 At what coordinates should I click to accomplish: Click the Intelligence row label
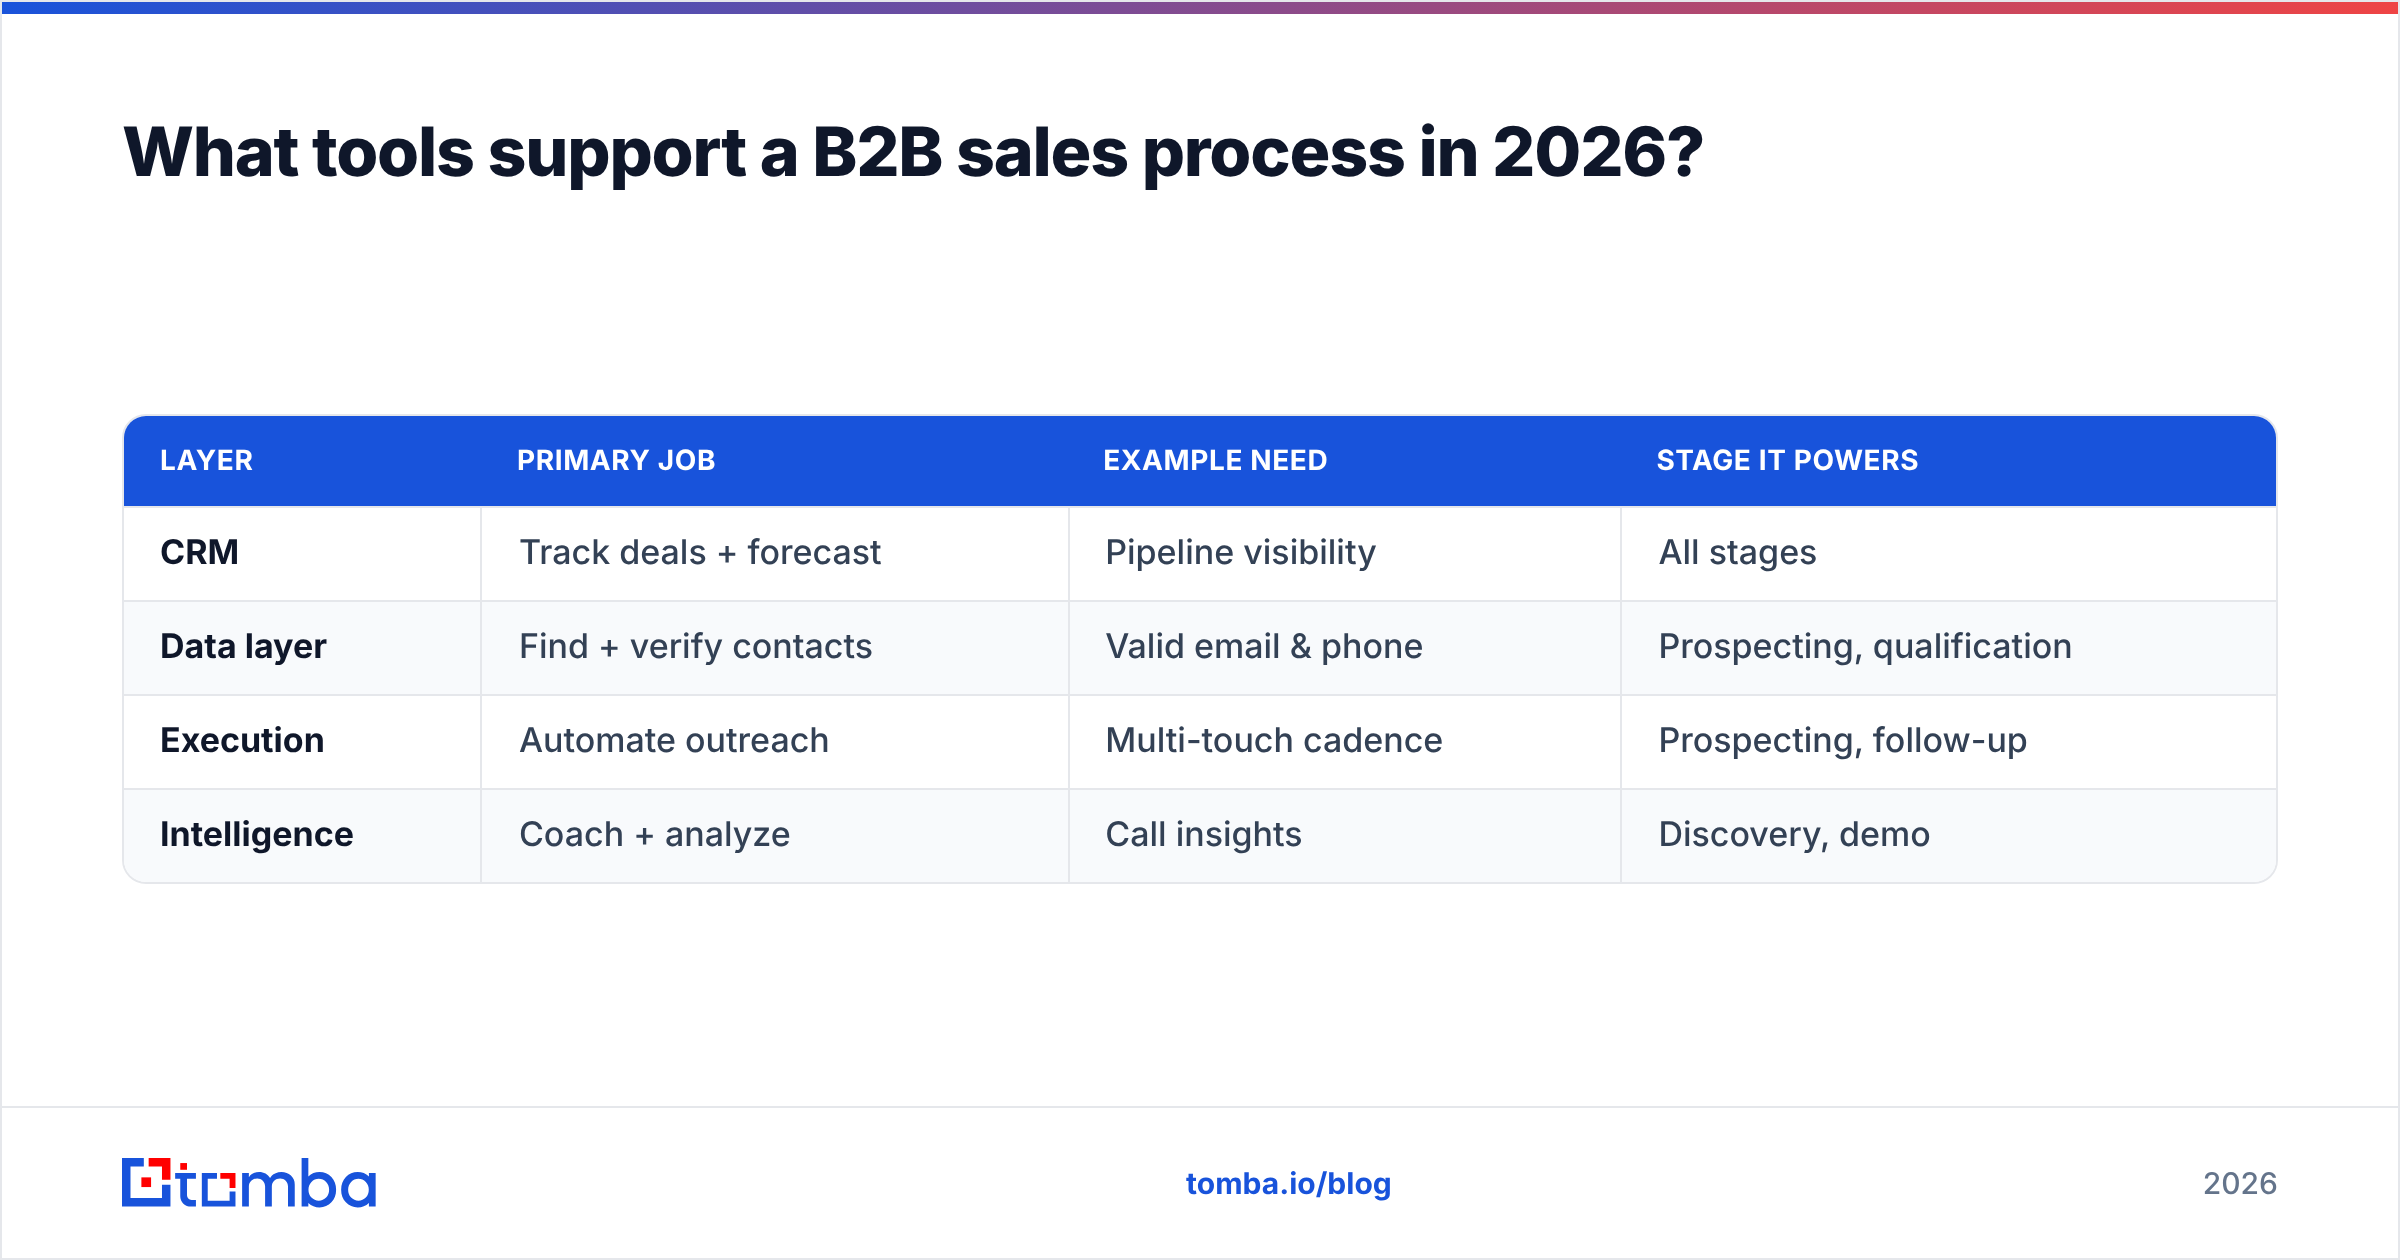click(x=256, y=835)
